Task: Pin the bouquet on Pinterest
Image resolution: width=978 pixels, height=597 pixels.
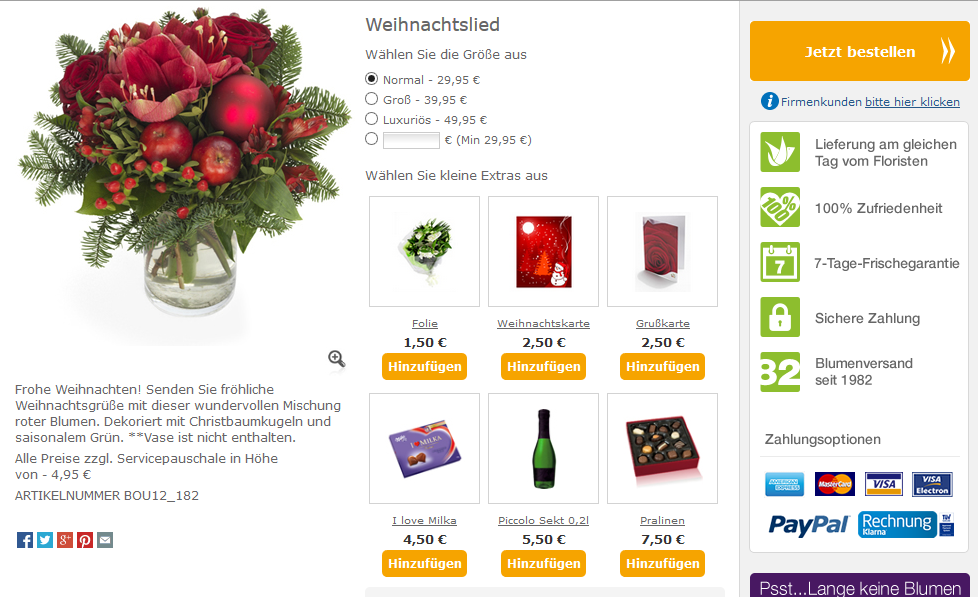Action: pyautogui.click(x=85, y=540)
